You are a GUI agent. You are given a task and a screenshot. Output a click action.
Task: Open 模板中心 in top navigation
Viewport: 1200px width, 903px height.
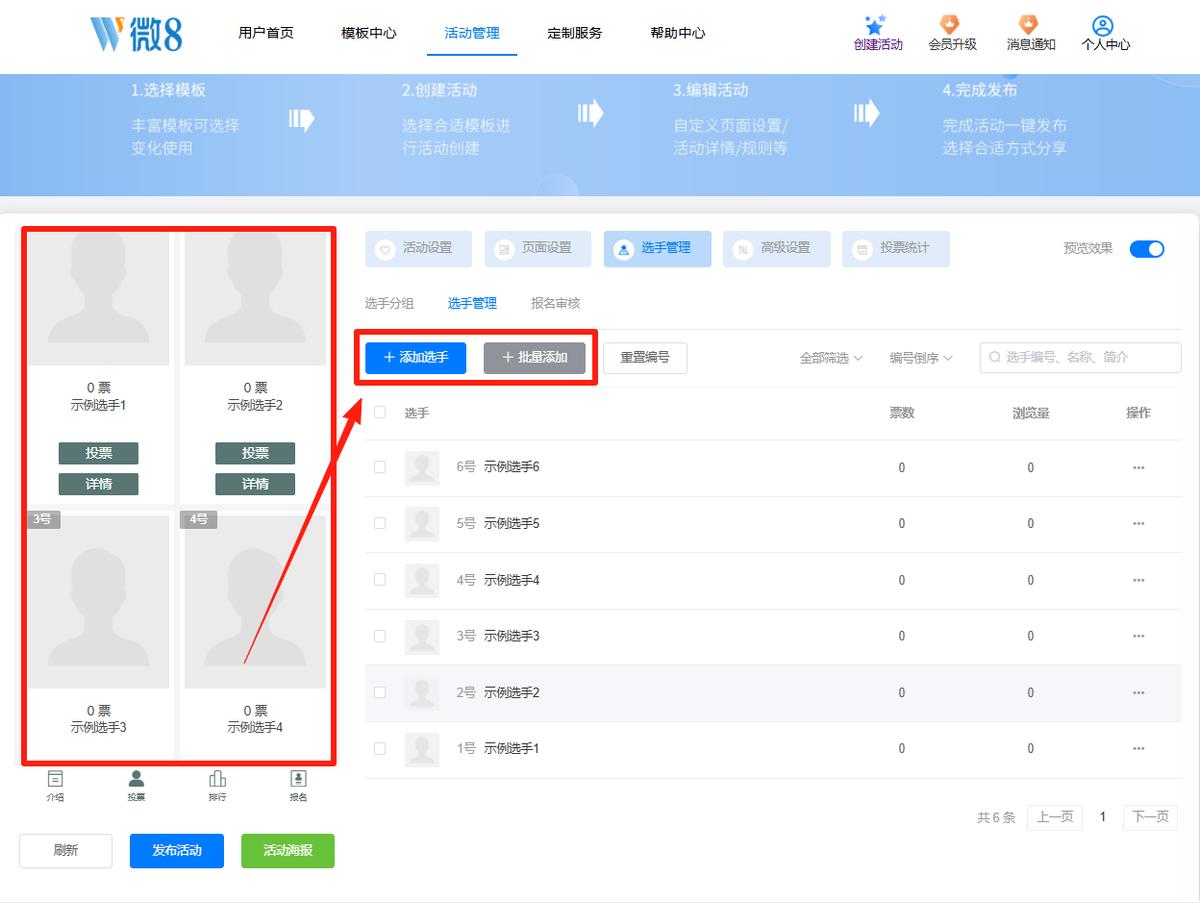(369, 33)
